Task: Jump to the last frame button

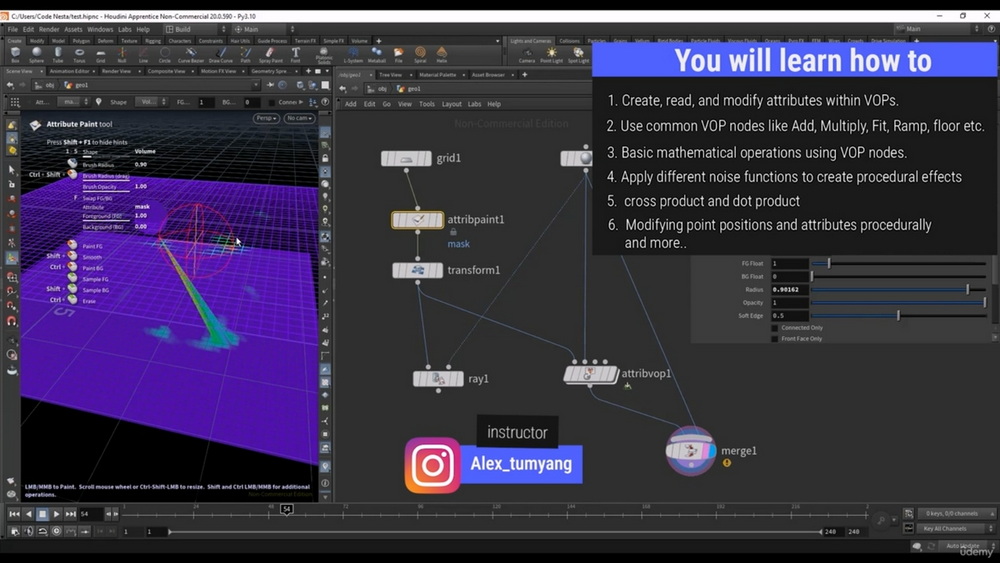Action: click(x=70, y=514)
